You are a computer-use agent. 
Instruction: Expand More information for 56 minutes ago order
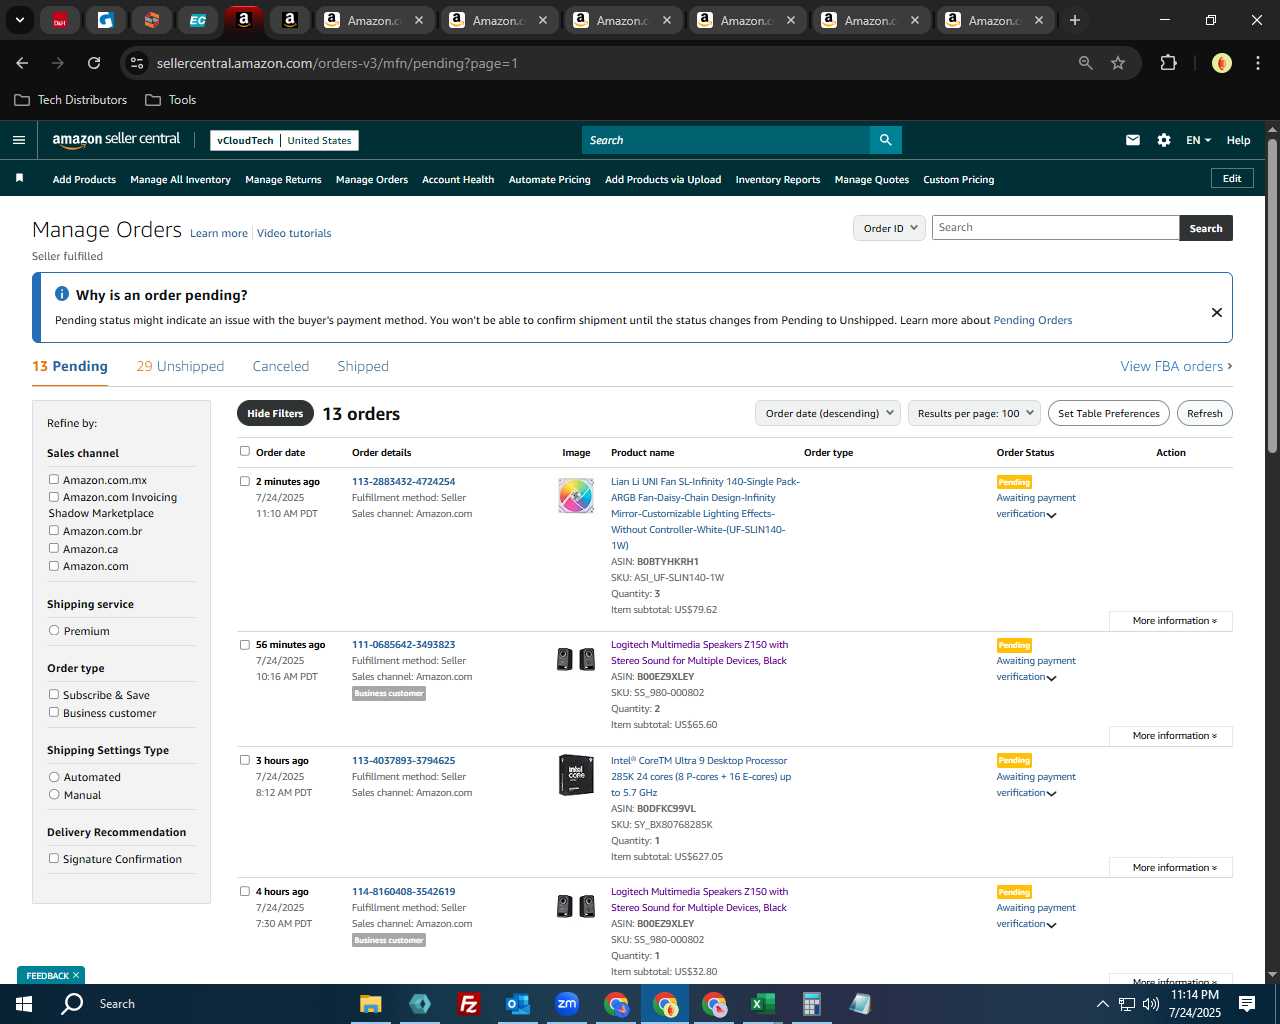[1171, 736]
